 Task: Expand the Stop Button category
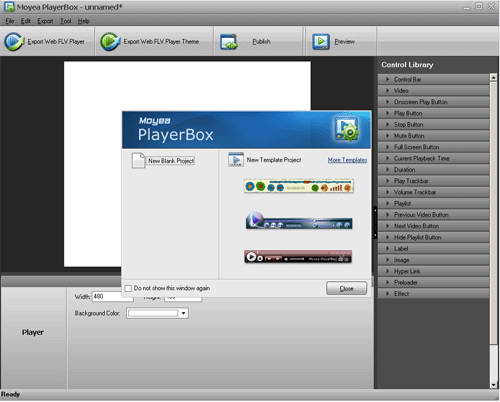pos(433,125)
